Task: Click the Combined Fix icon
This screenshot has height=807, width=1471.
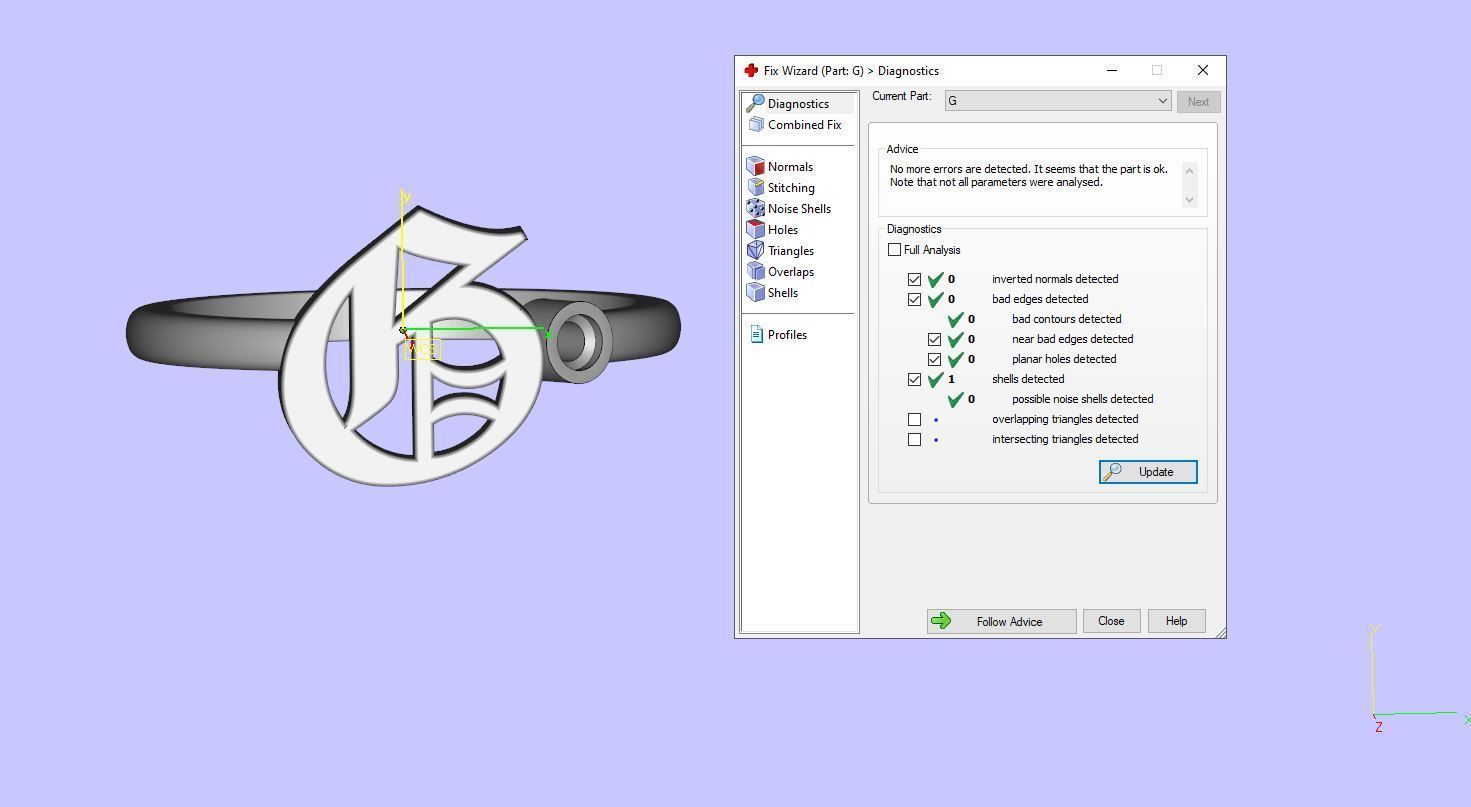Action: pos(756,125)
